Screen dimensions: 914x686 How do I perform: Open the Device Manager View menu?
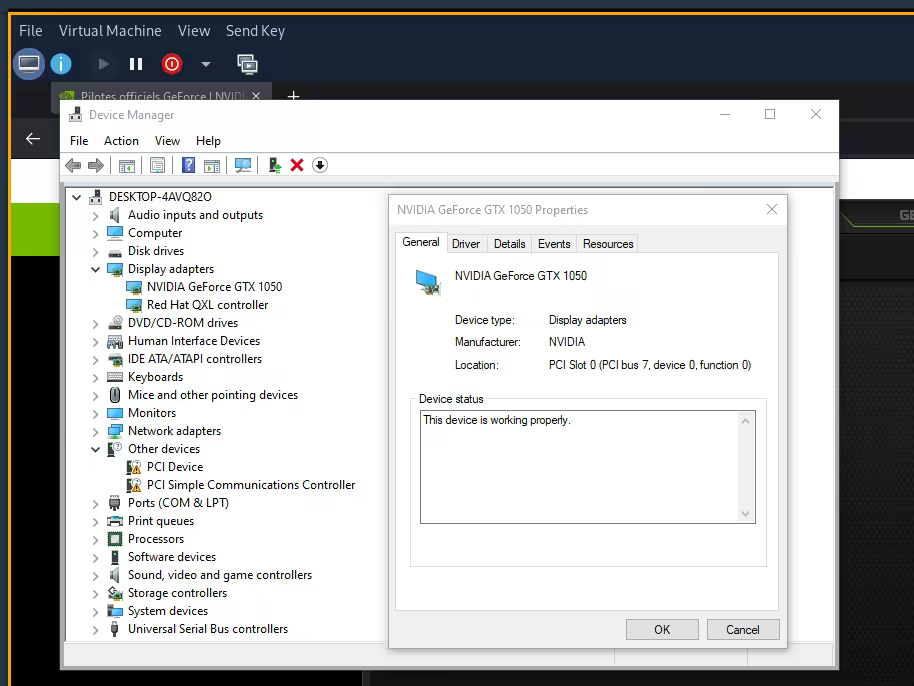[x=167, y=140]
